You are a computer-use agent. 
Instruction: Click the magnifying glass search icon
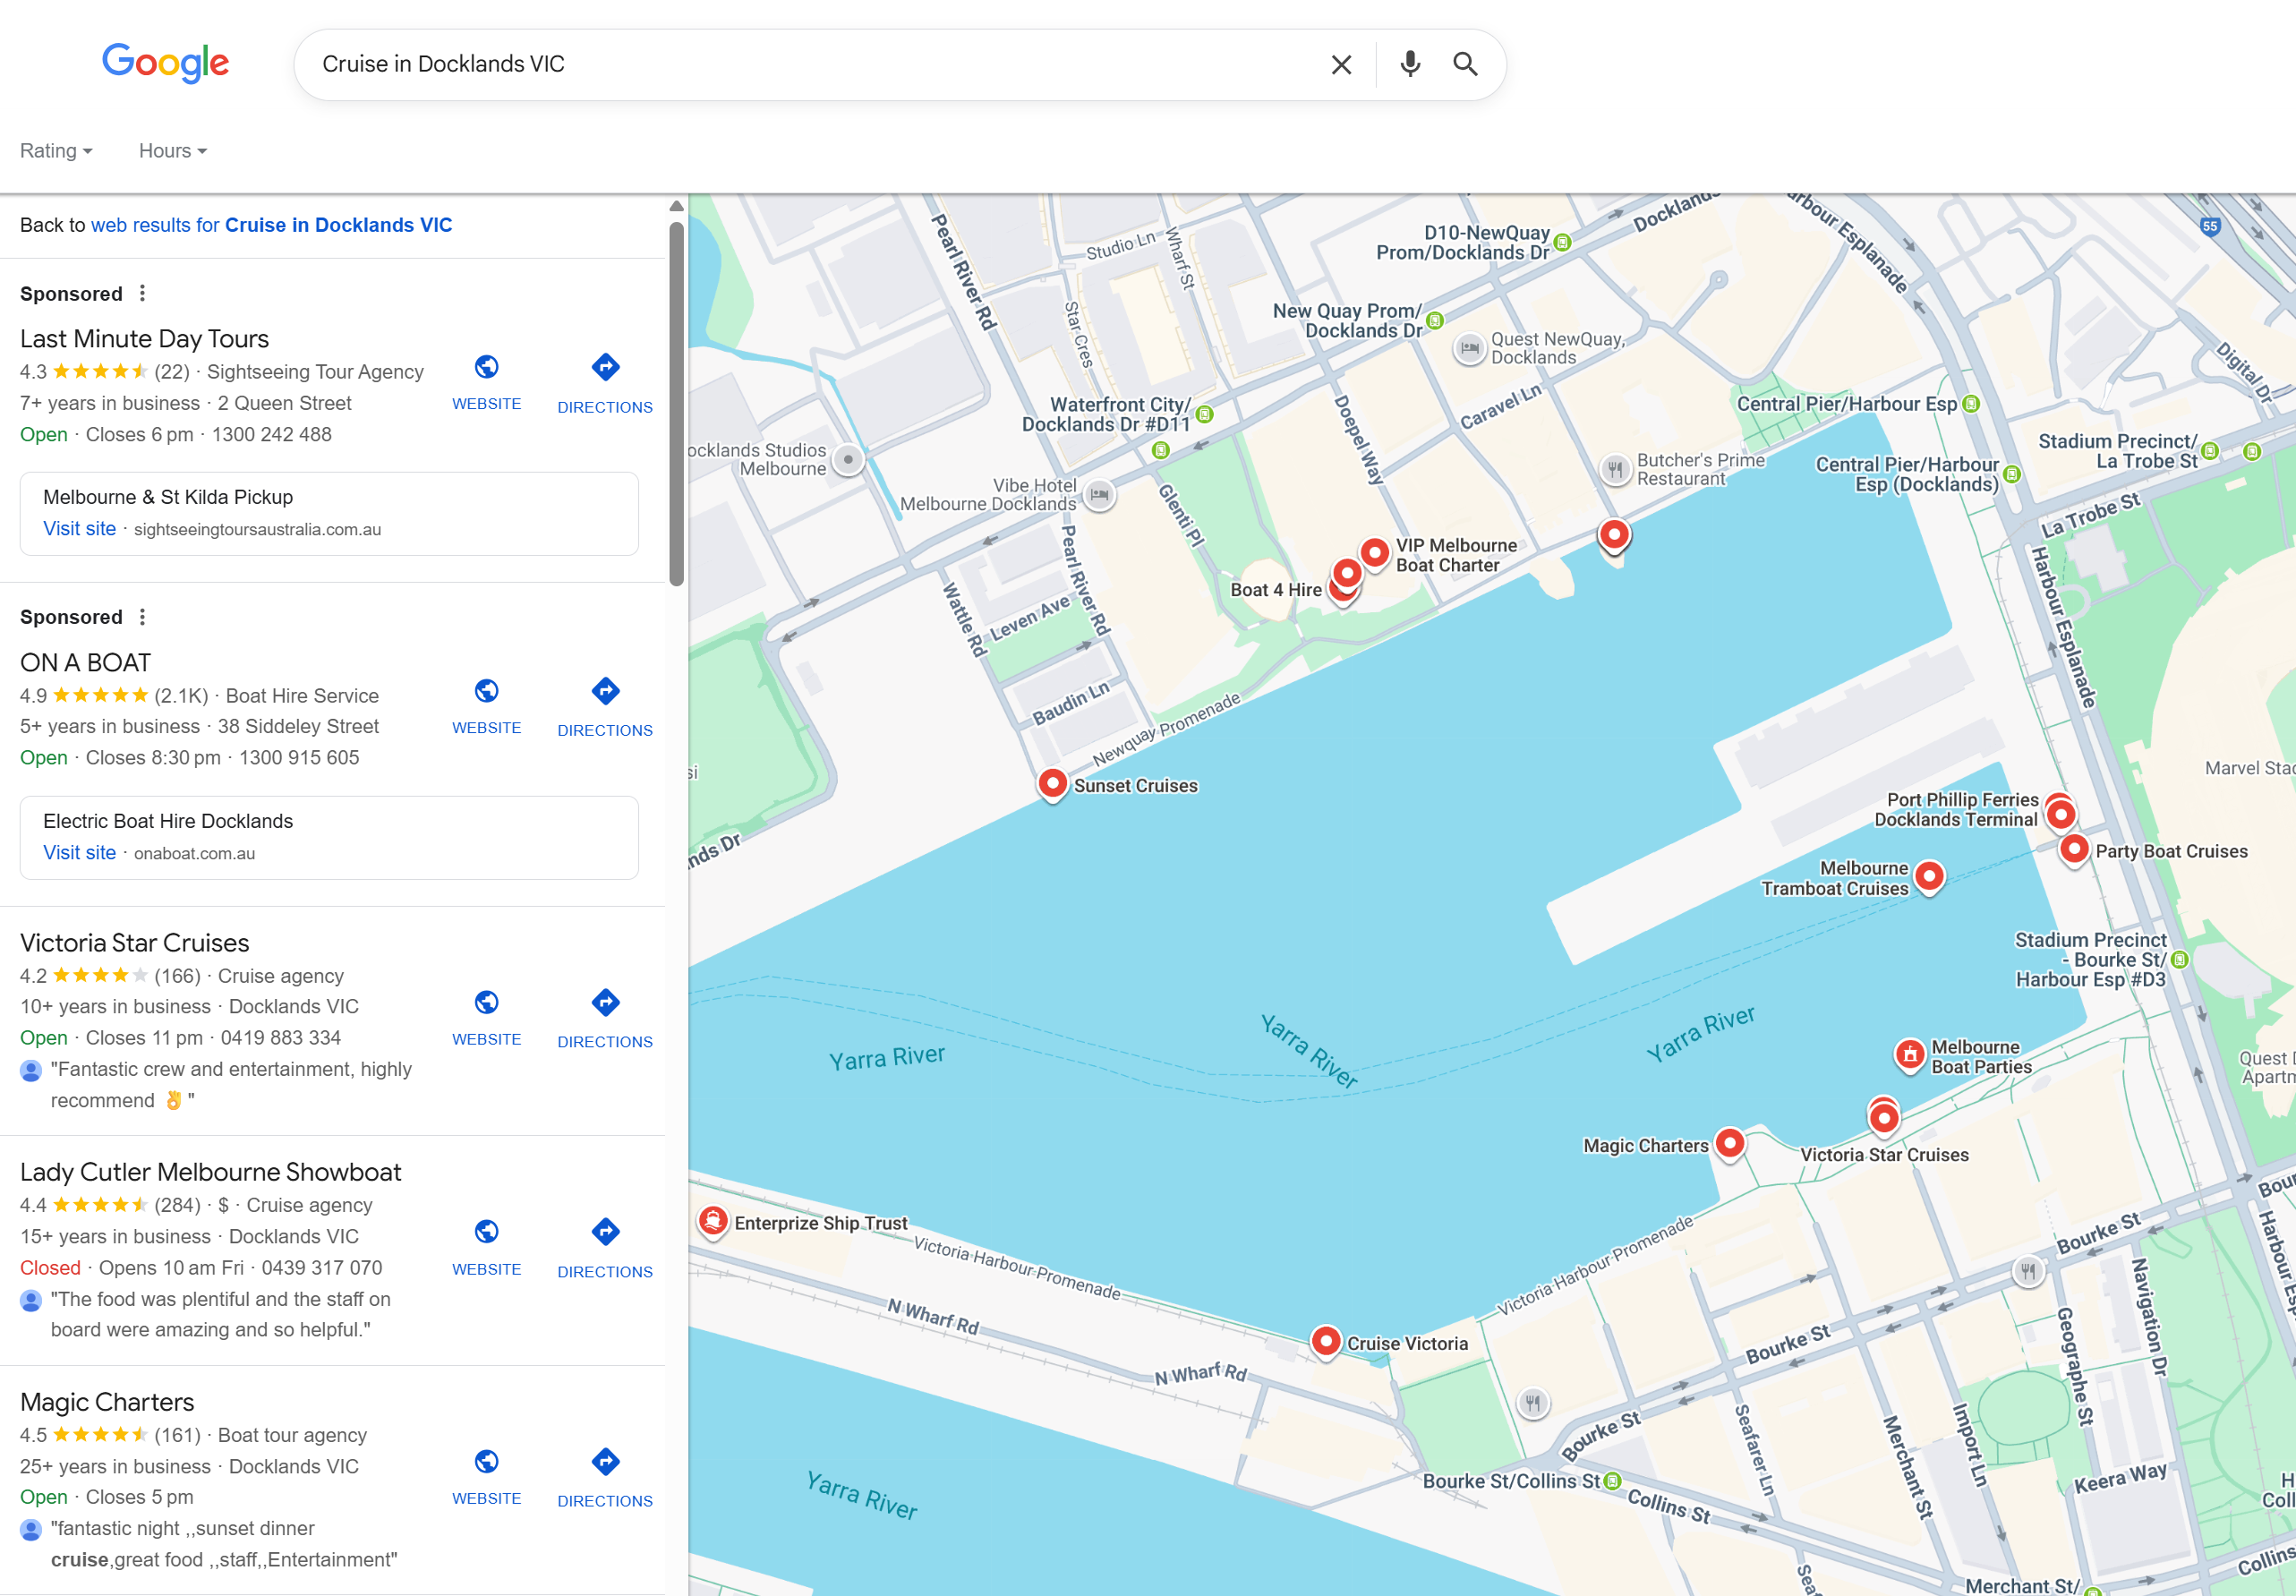[1465, 64]
